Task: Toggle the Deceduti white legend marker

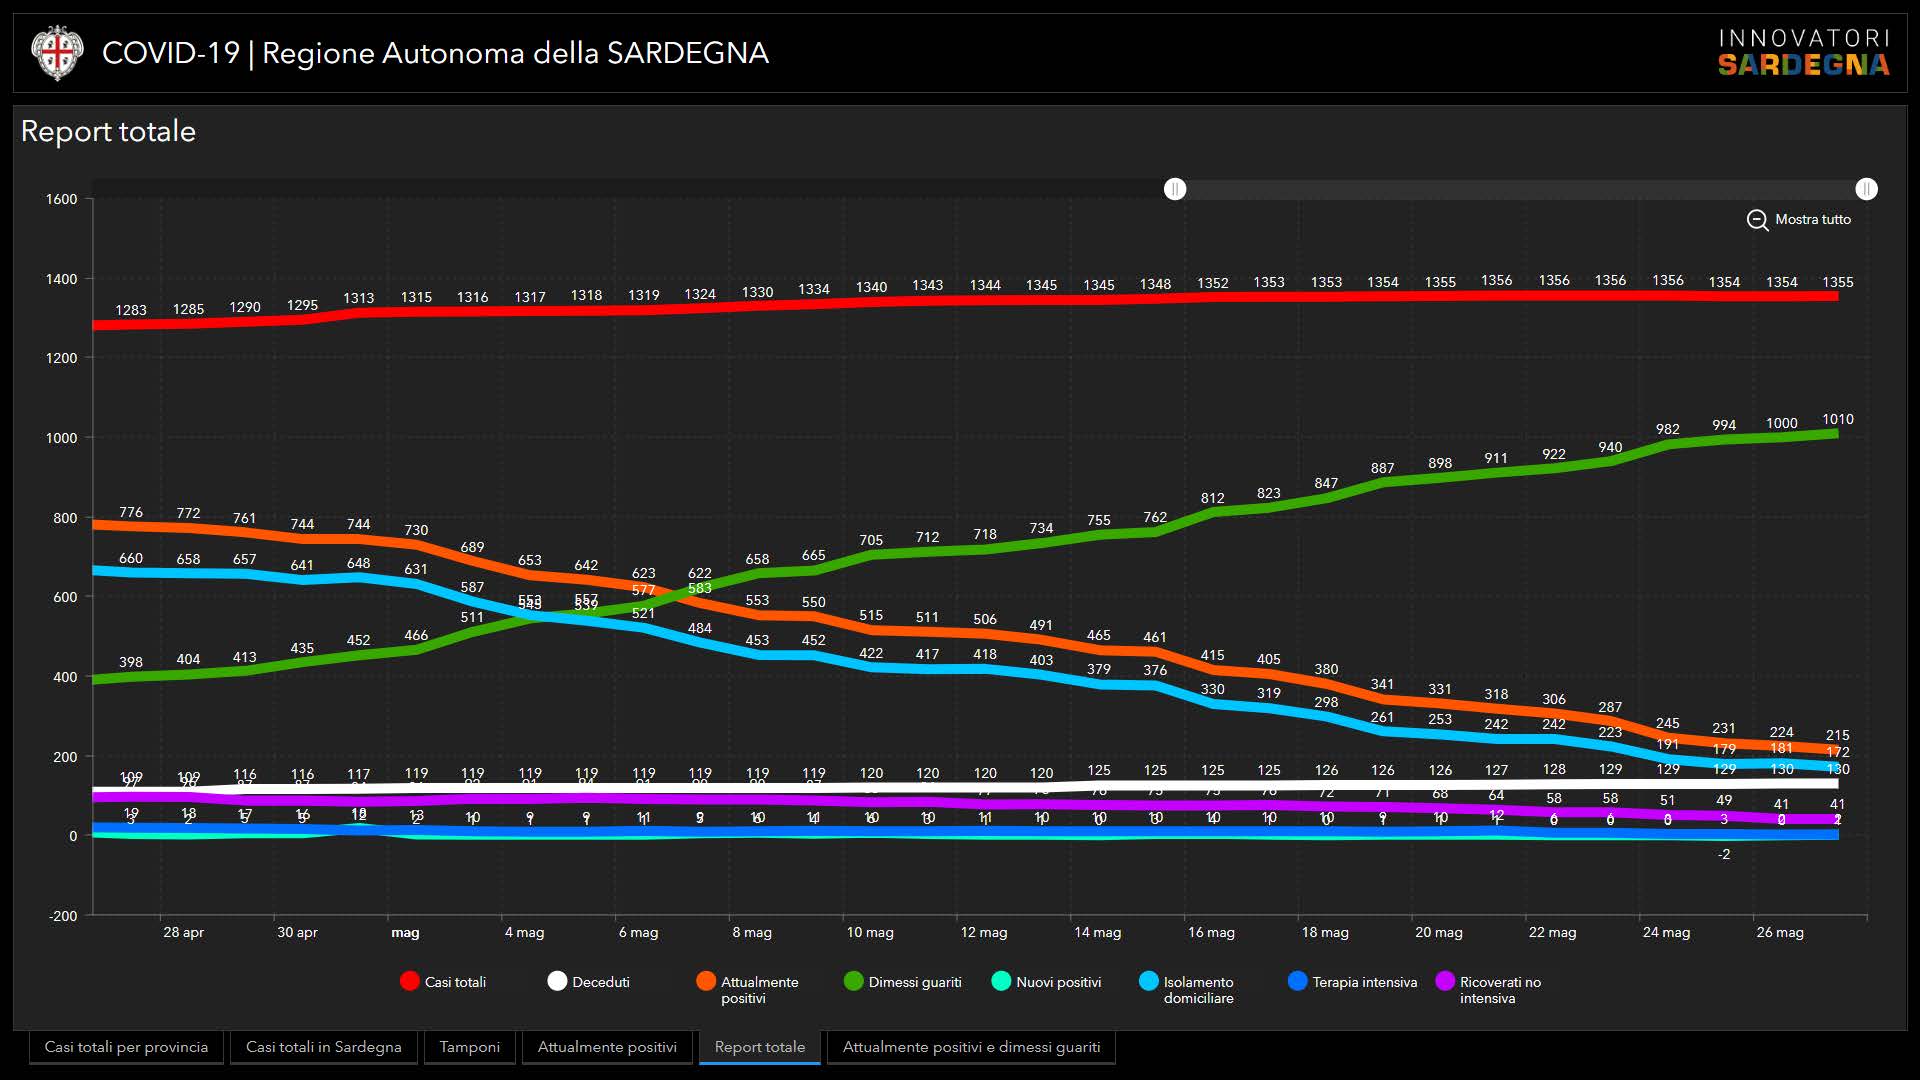Action: pyautogui.click(x=557, y=981)
